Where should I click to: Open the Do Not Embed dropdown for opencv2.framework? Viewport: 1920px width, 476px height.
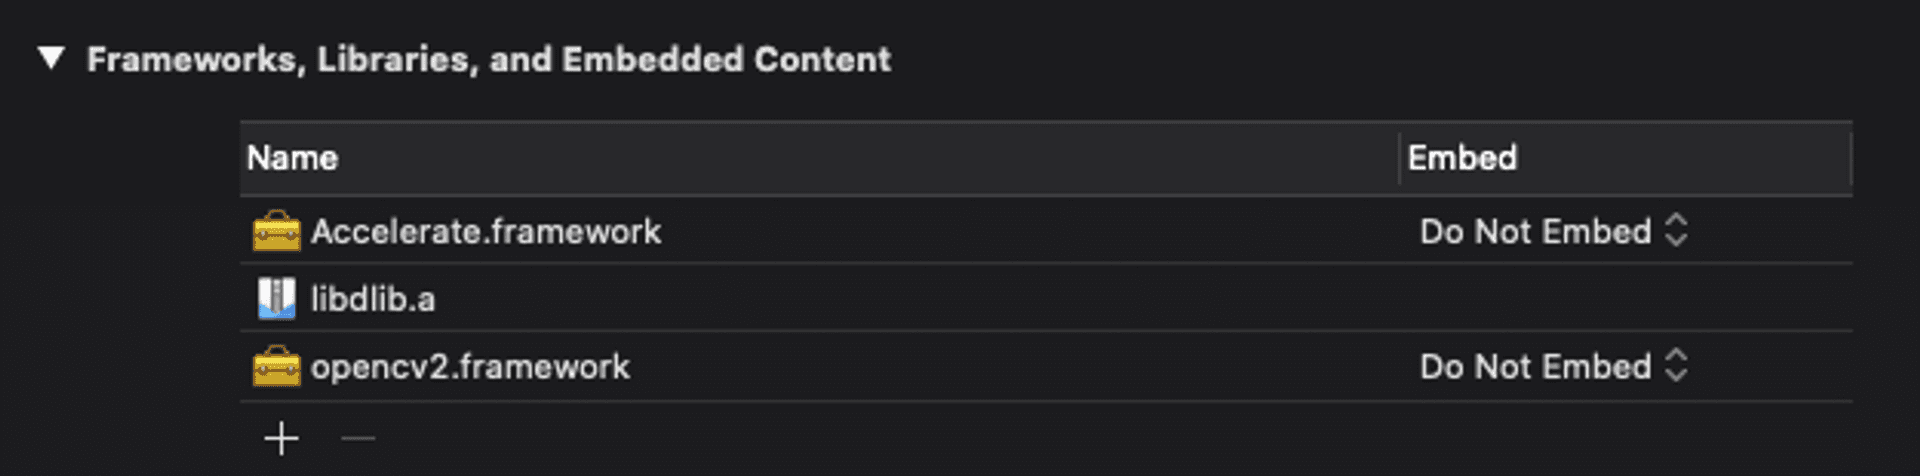(1535, 367)
